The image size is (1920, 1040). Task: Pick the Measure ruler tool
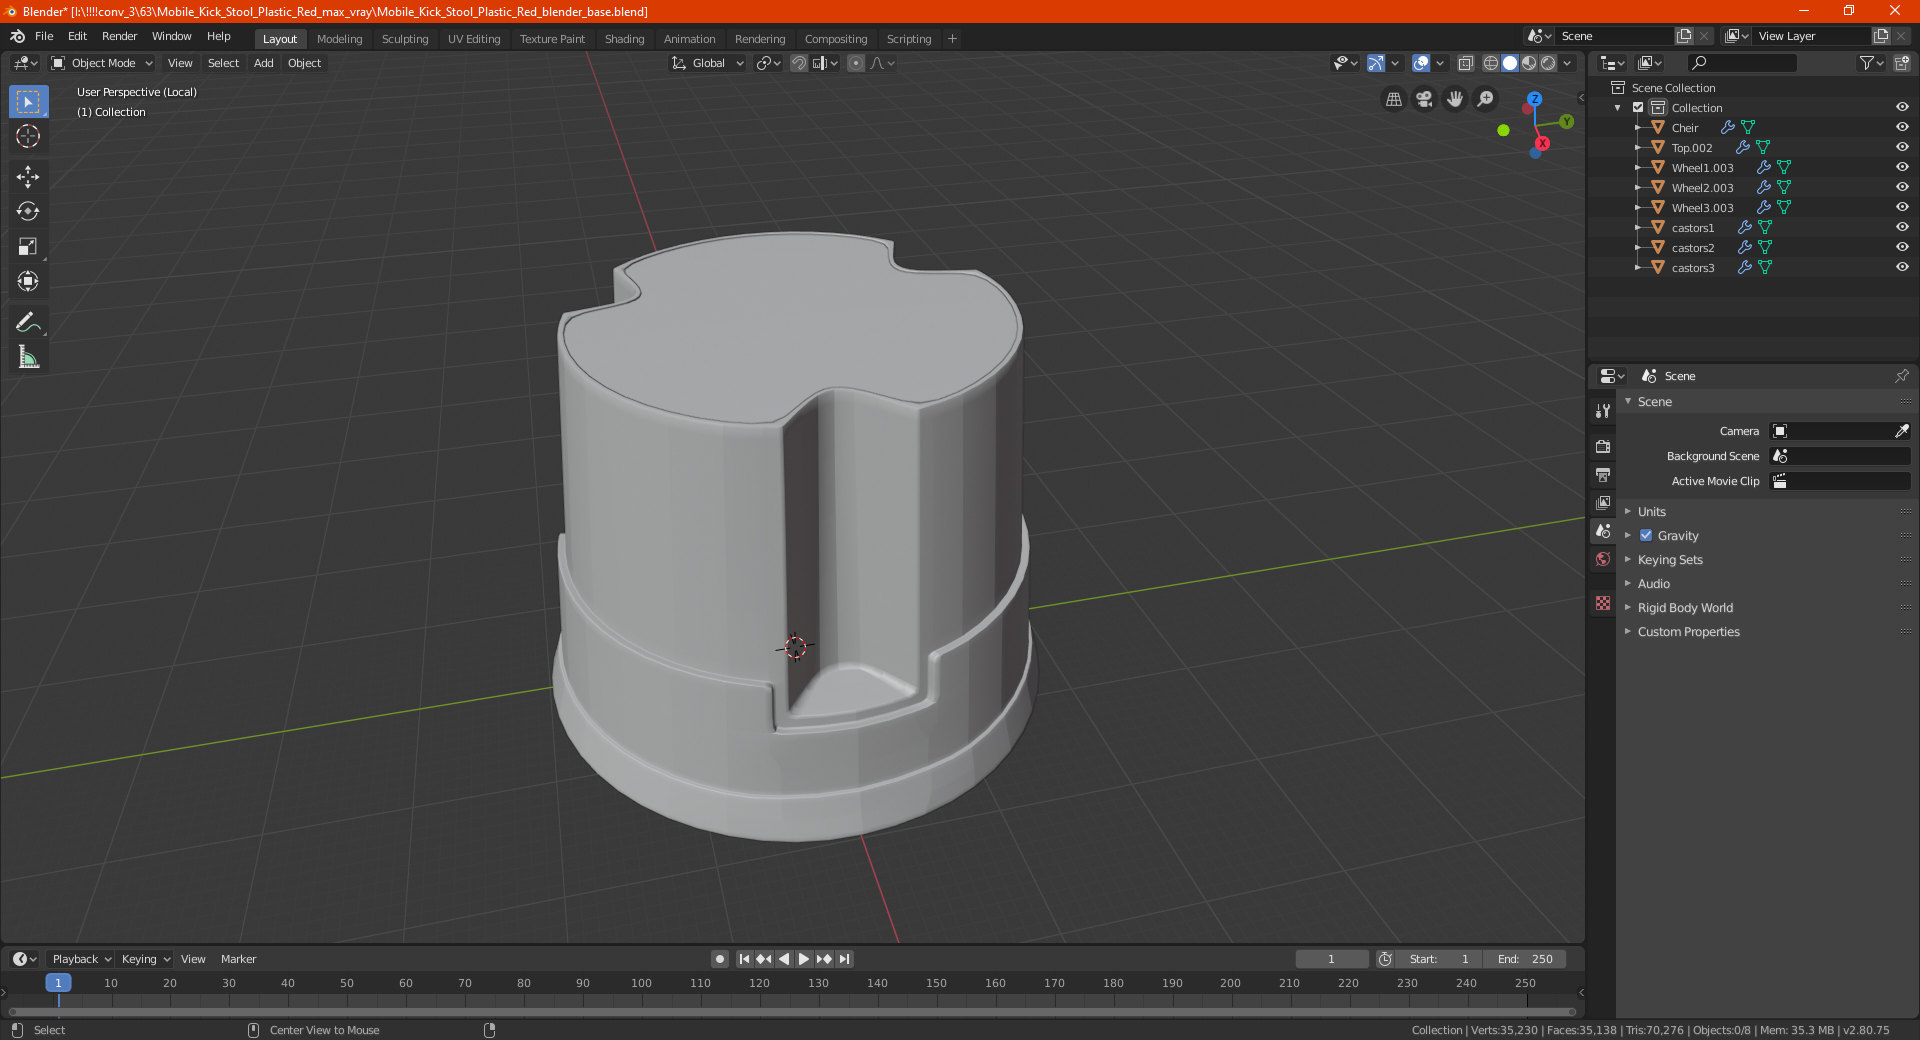point(28,357)
